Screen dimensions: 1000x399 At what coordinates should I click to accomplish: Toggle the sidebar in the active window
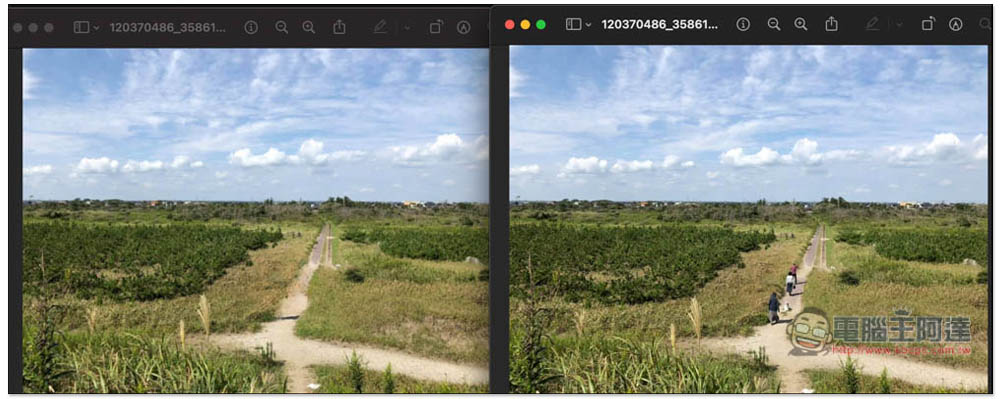(573, 24)
